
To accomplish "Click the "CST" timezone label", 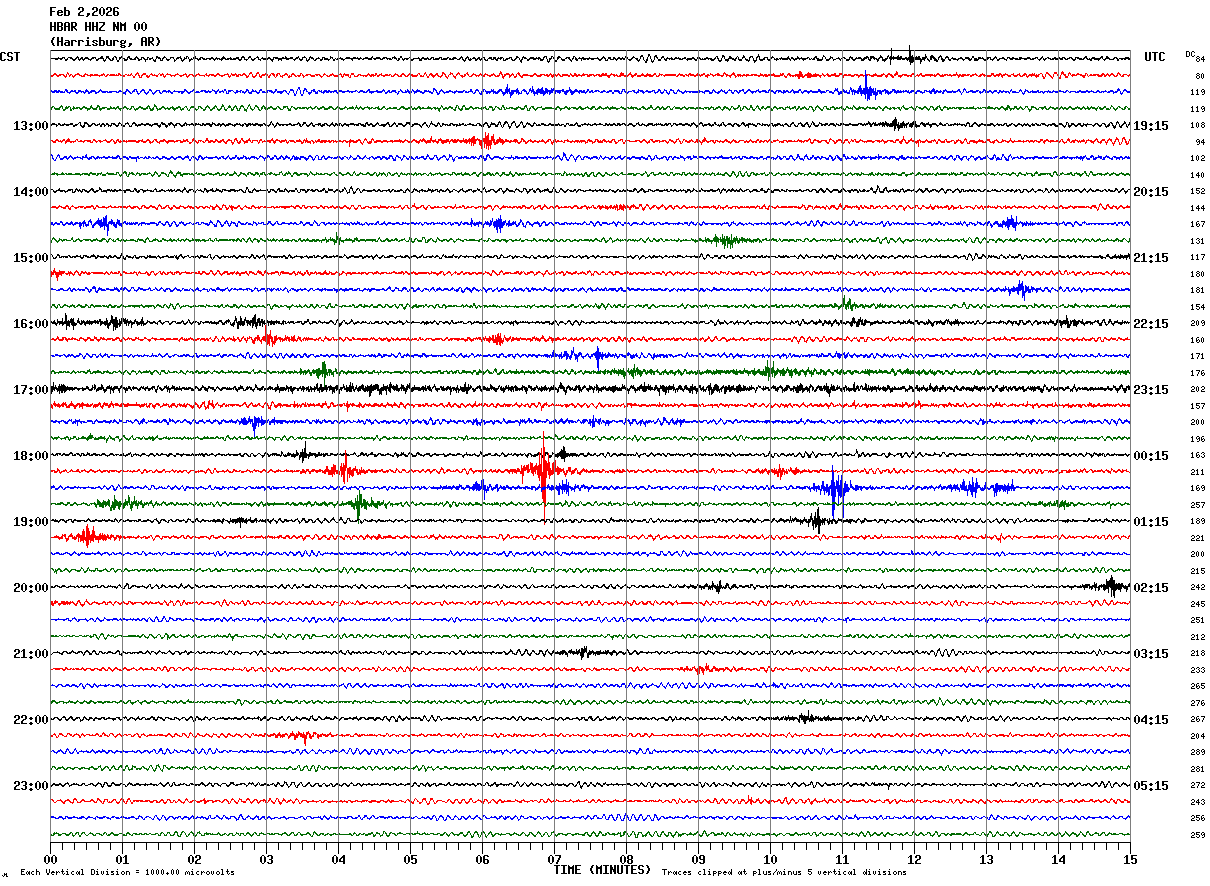I will coord(10,57).
